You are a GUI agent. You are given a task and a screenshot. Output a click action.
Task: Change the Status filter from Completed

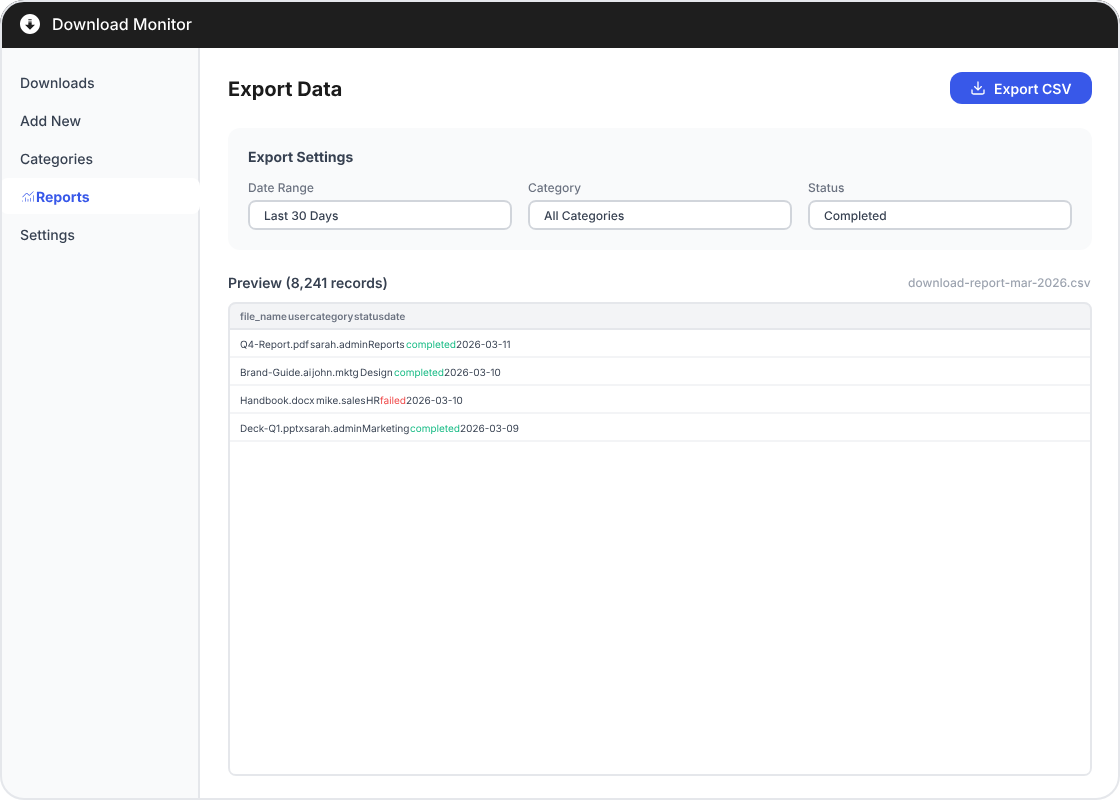940,215
